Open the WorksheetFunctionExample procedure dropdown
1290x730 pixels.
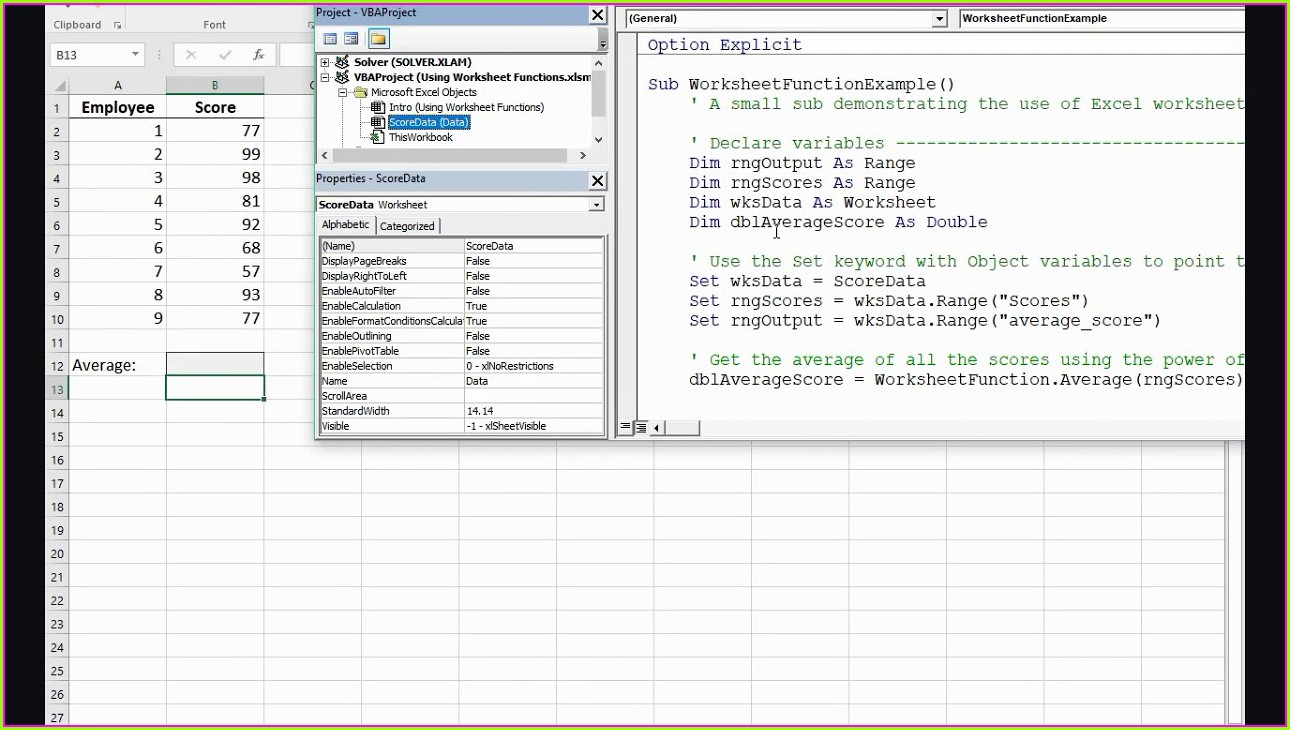coord(1100,19)
